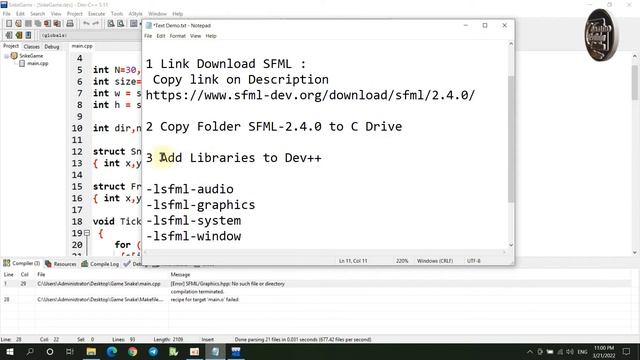Viewport: 640px width, 360px height.
Task: Launch Microsoft Edge from taskbar
Action: pos(112,351)
